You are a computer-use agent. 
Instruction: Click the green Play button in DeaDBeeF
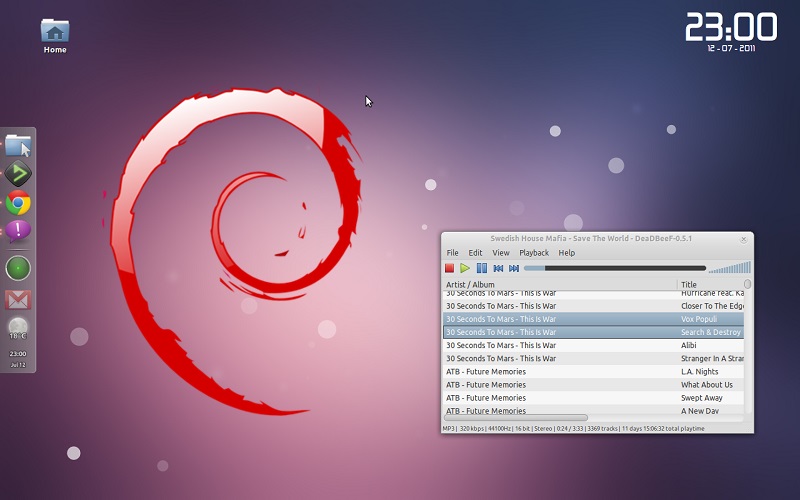coord(465,268)
